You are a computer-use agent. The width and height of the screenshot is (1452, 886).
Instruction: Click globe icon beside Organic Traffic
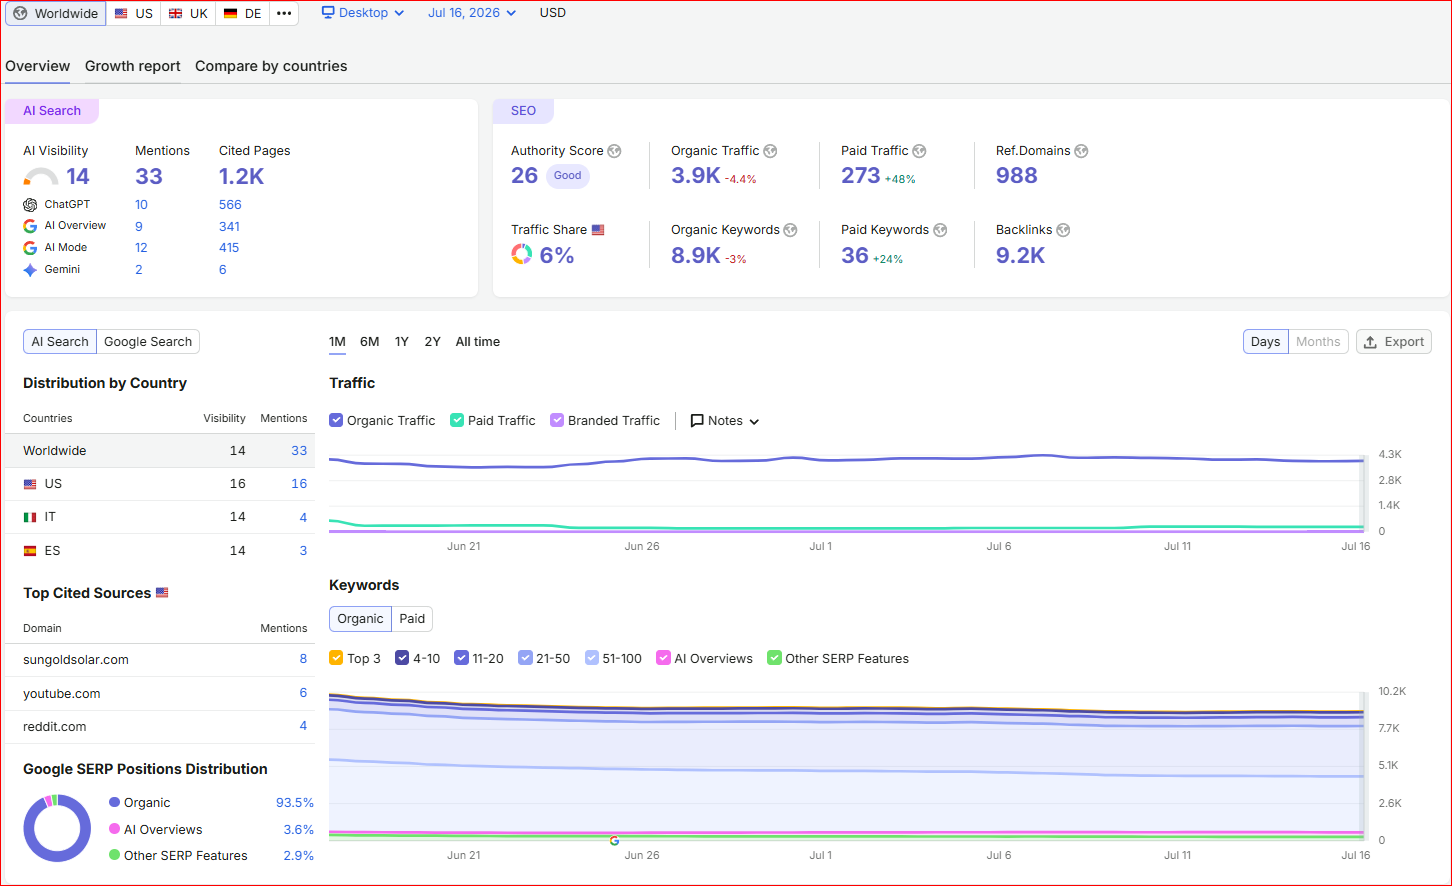[770, 151]
